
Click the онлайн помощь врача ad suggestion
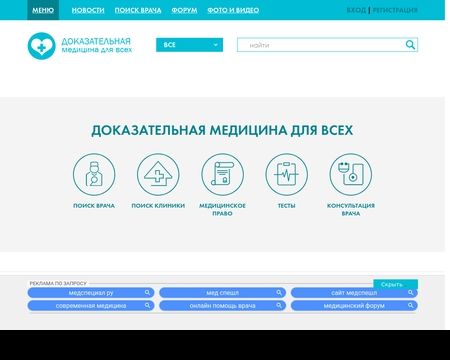pos(222,305)
